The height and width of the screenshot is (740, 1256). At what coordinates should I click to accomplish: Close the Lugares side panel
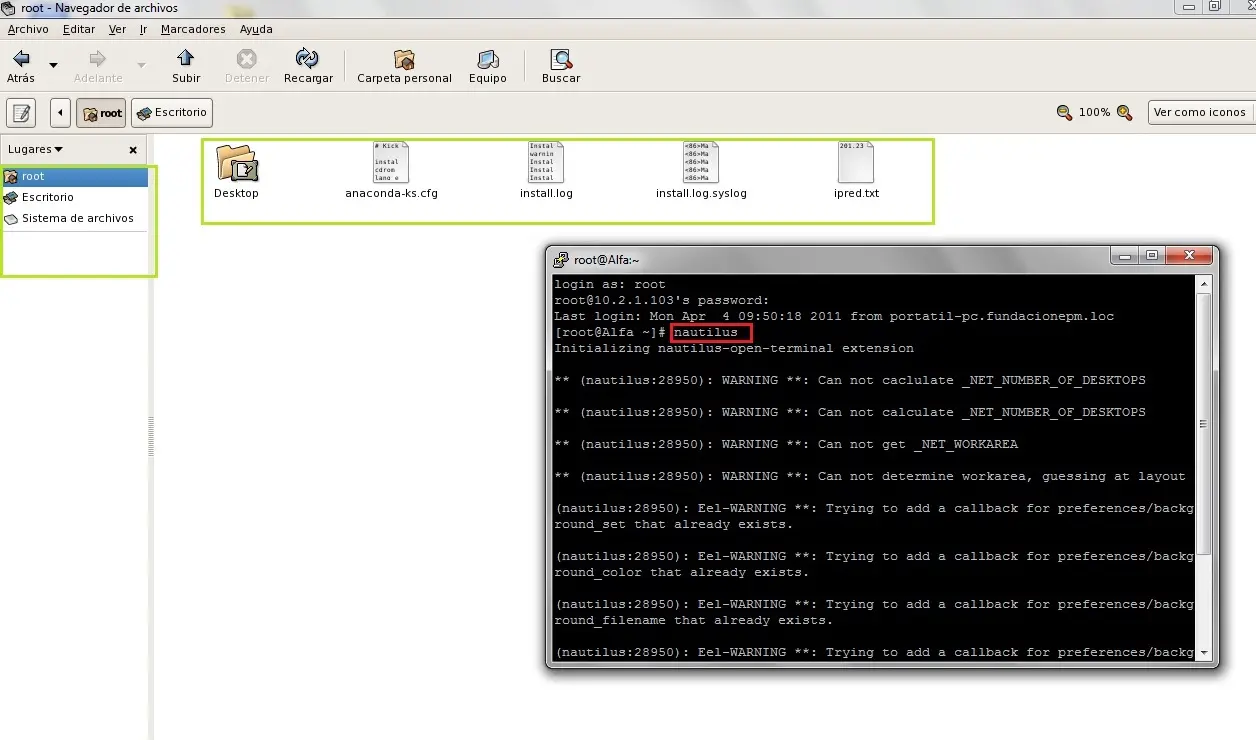tap(133, 150)
